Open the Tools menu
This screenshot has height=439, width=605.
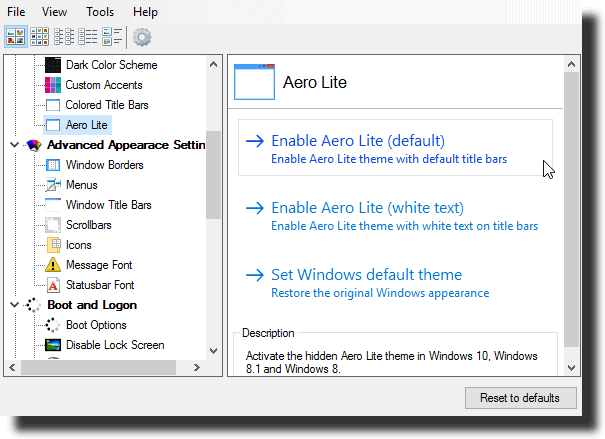click(x=100, y=12)
